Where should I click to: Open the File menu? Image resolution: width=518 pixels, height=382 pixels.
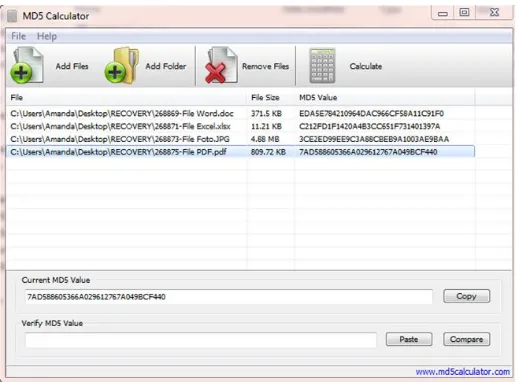point(18,36)
